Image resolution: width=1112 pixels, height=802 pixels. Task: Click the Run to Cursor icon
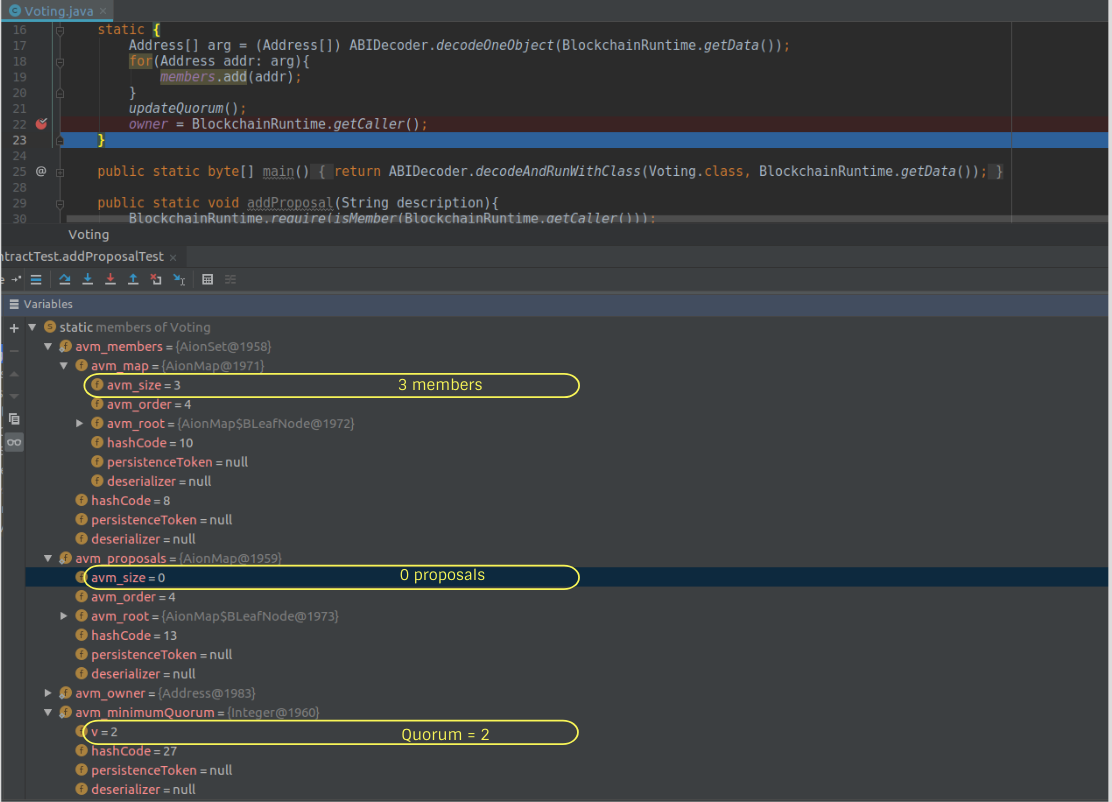[179, 279]
